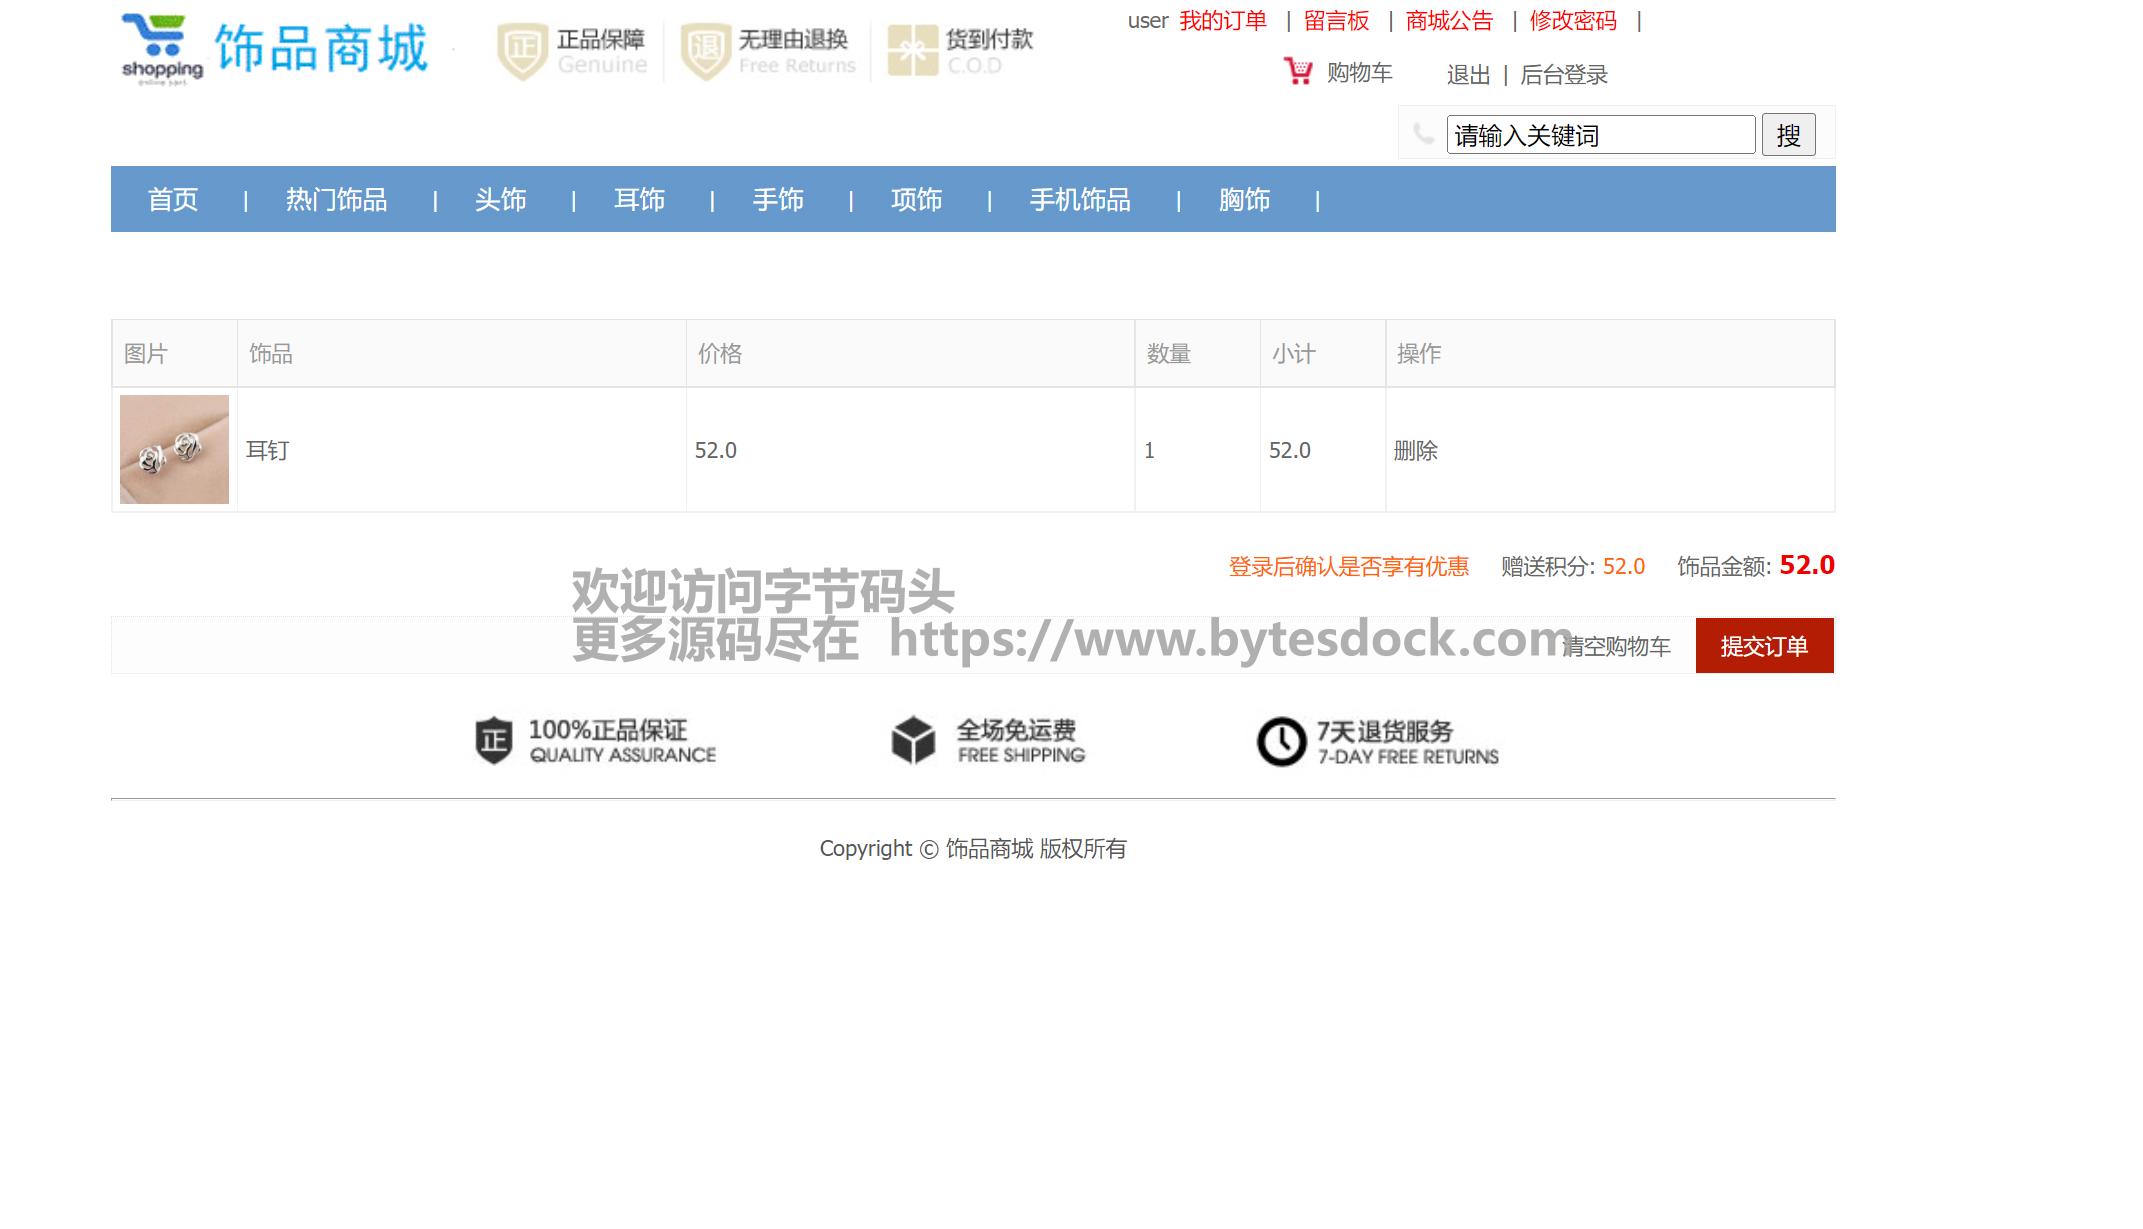The height and width of the screenshot is (1229, 2143).
Task: Select the 手机饰品 navigation item
Action: coord(1080,200)
